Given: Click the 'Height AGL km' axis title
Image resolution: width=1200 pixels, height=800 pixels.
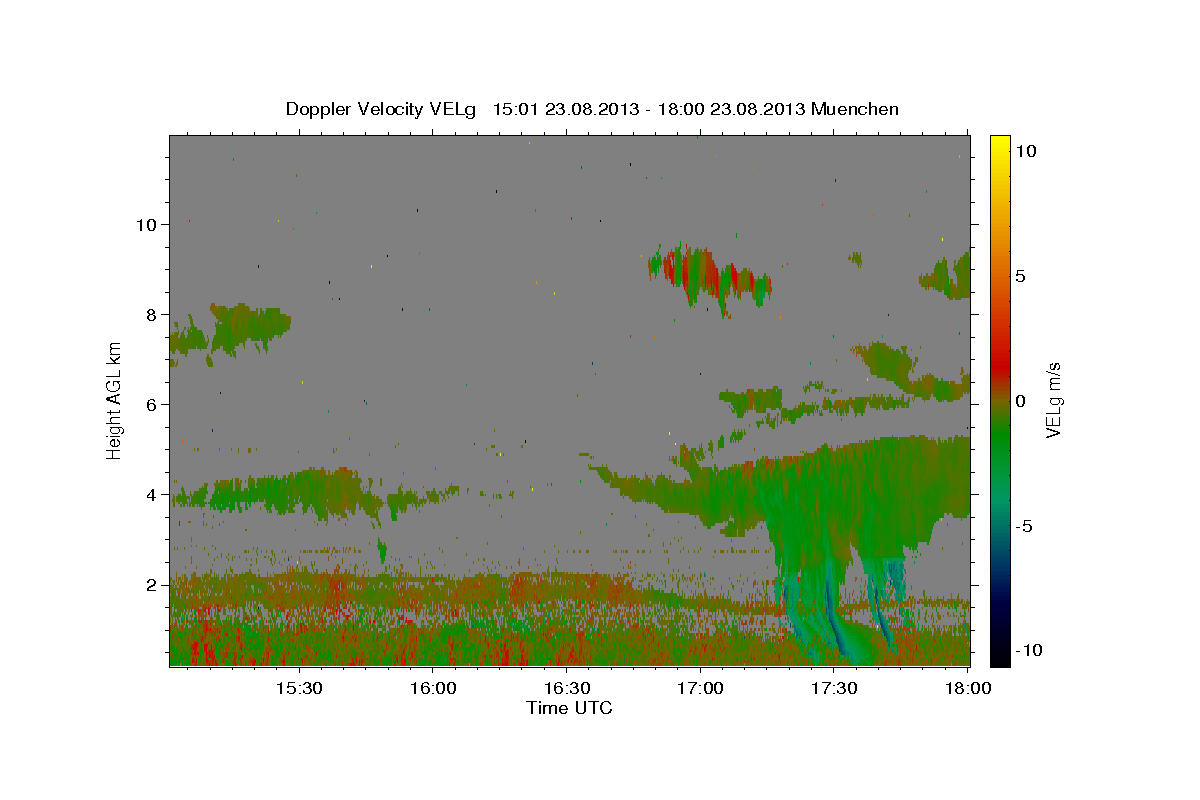Looking at the screenshot, I should pyautogui.click(x=115, y=400).
